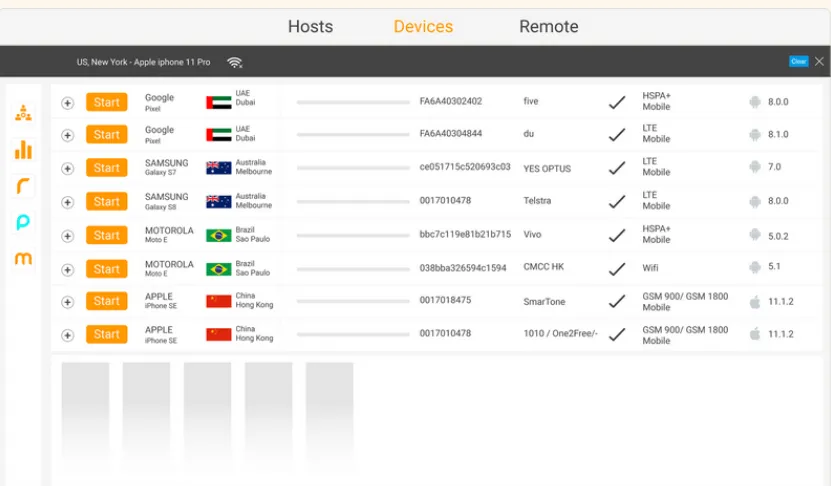The height and width of the screenshot is (486, 831).
Task: Open the sidebar people group icon
Action: [23, 113]
